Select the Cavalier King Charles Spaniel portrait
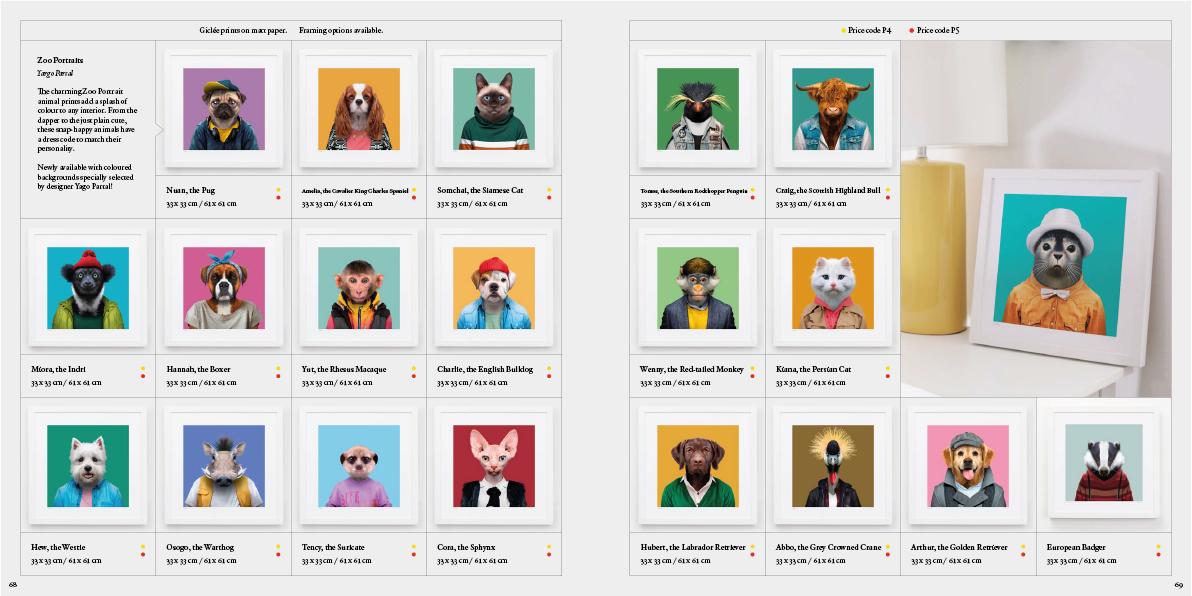This screenshot has width=1192, height=596. (x=358, y=109)
